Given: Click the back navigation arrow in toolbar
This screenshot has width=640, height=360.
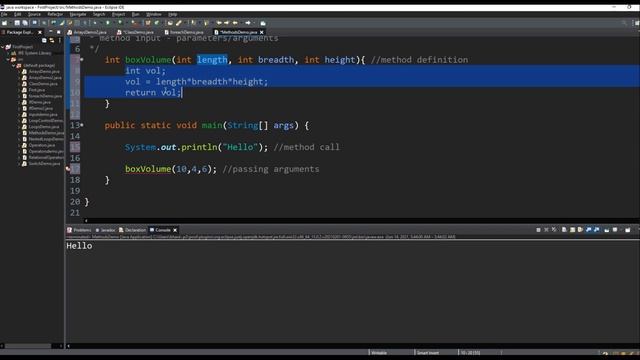Looking at the screenshot, I should (235, 23).
